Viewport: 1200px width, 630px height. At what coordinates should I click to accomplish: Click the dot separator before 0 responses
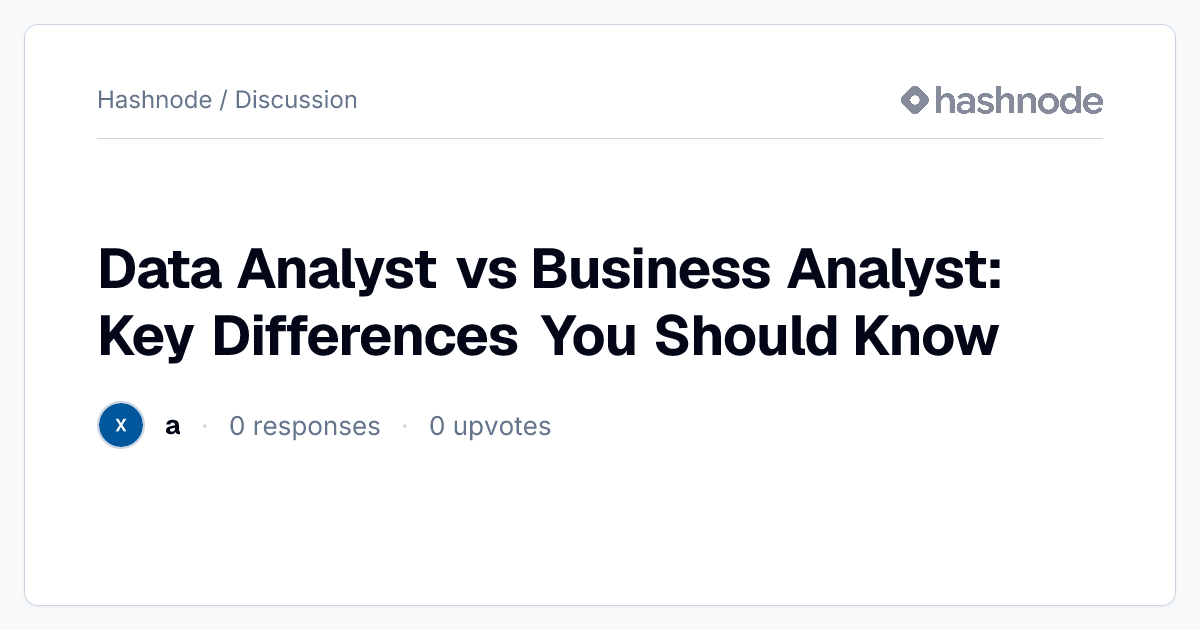pyautogui.click(x=205, y=426)
